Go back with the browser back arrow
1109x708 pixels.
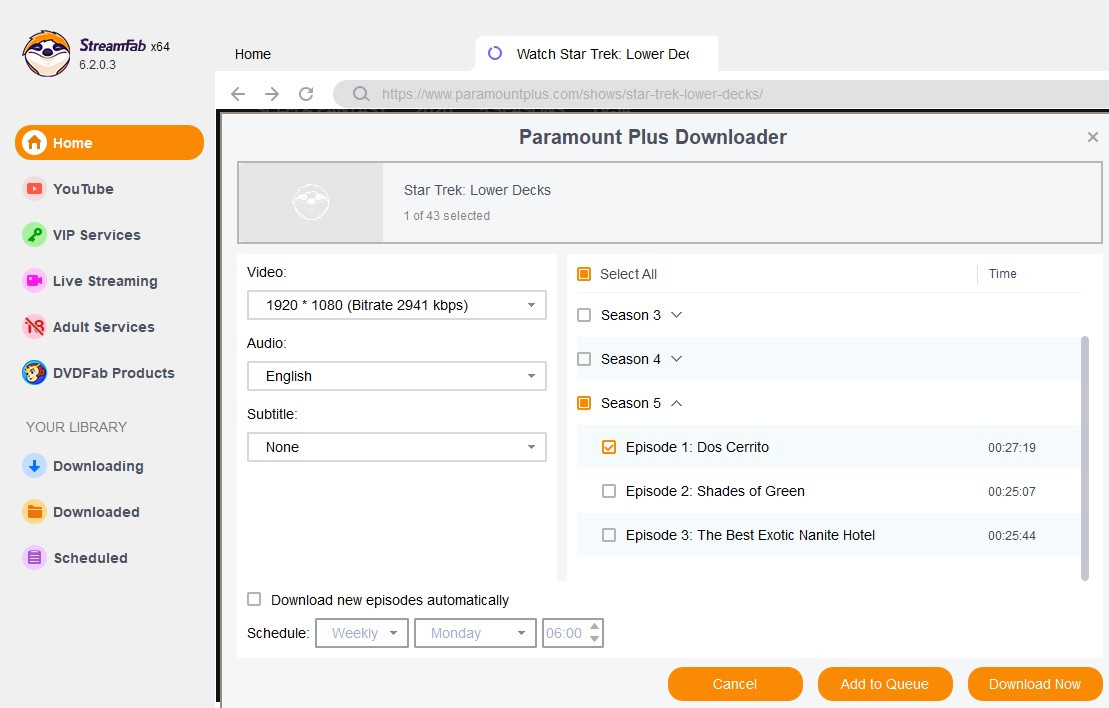point(238,94)
